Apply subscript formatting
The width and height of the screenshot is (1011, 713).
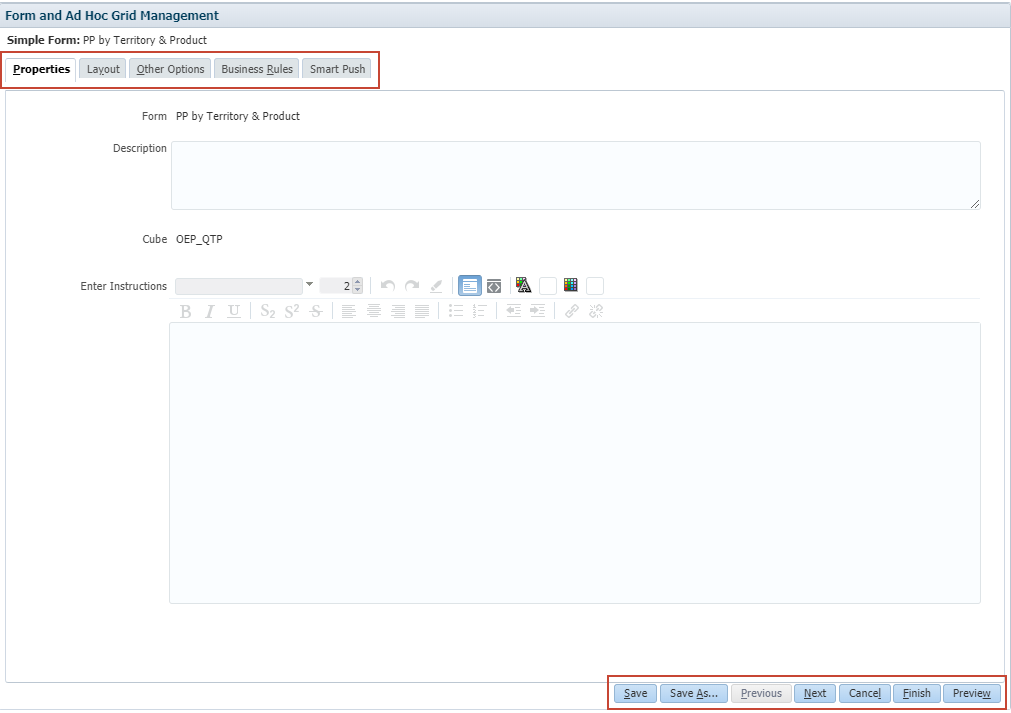point(268,311)
